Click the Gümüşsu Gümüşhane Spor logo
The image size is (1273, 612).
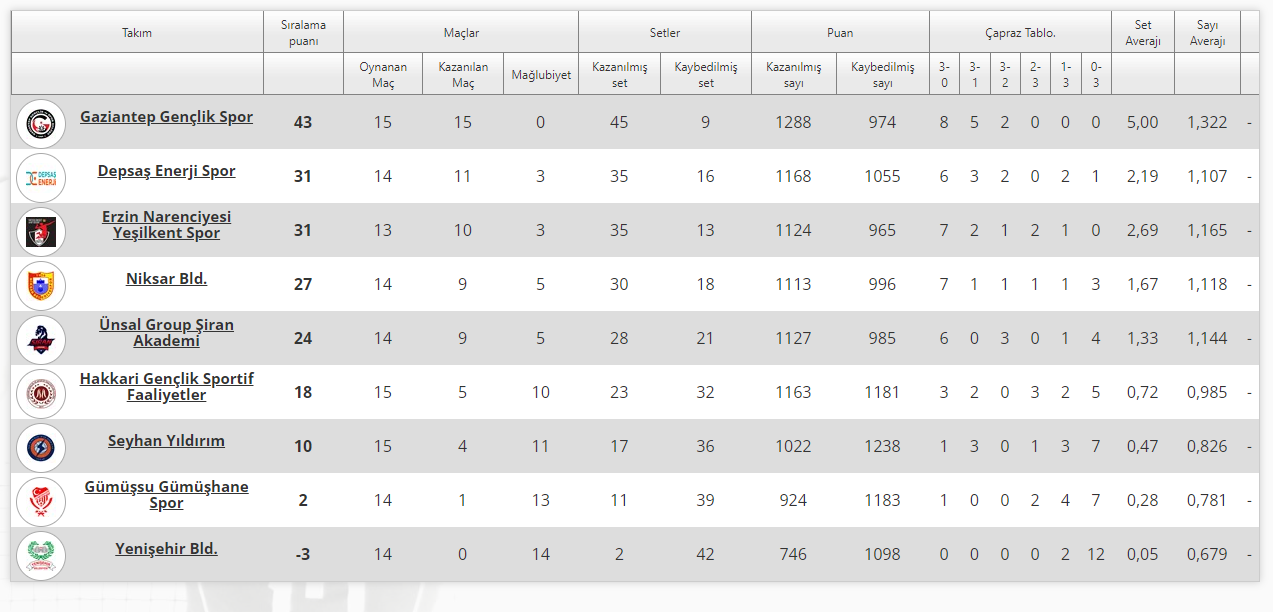[x=41, y=501]
